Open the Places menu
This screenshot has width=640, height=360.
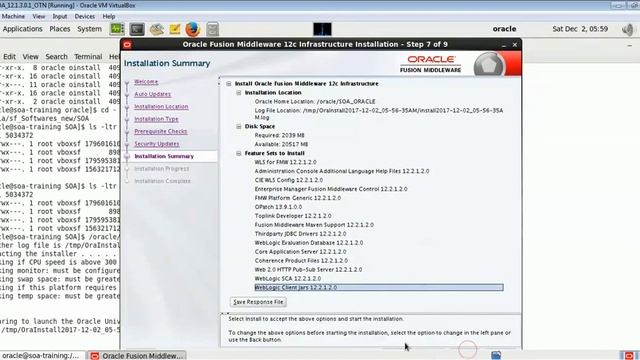coord(60,29)
